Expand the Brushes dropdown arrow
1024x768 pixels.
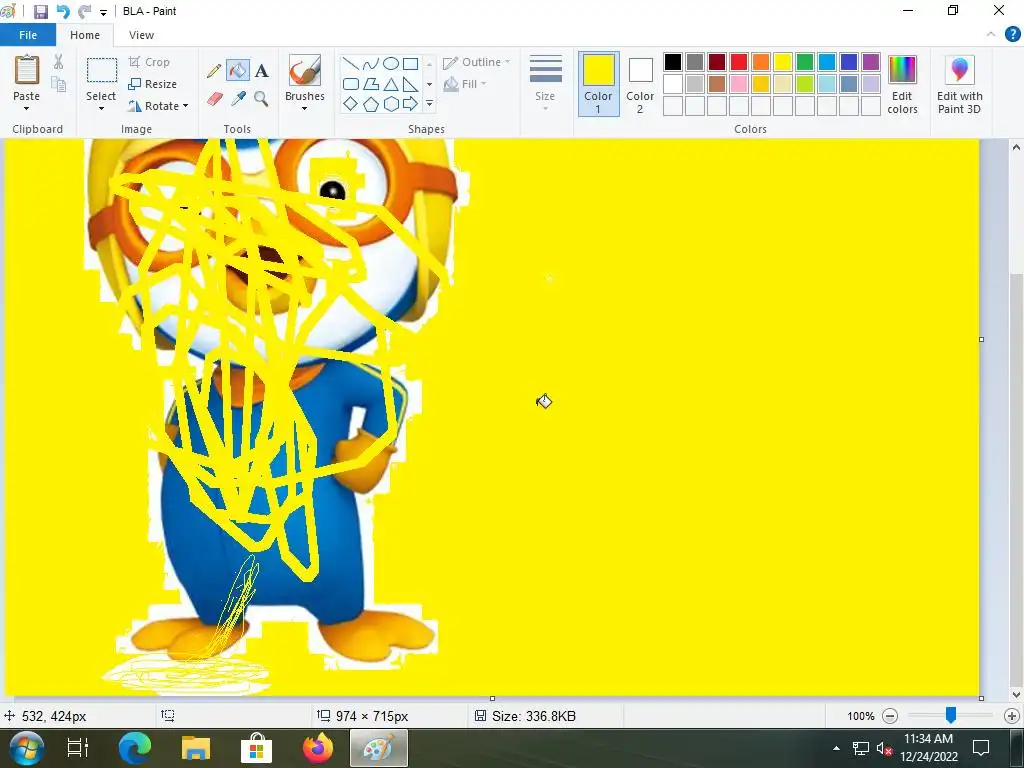[x=304, y=109]
